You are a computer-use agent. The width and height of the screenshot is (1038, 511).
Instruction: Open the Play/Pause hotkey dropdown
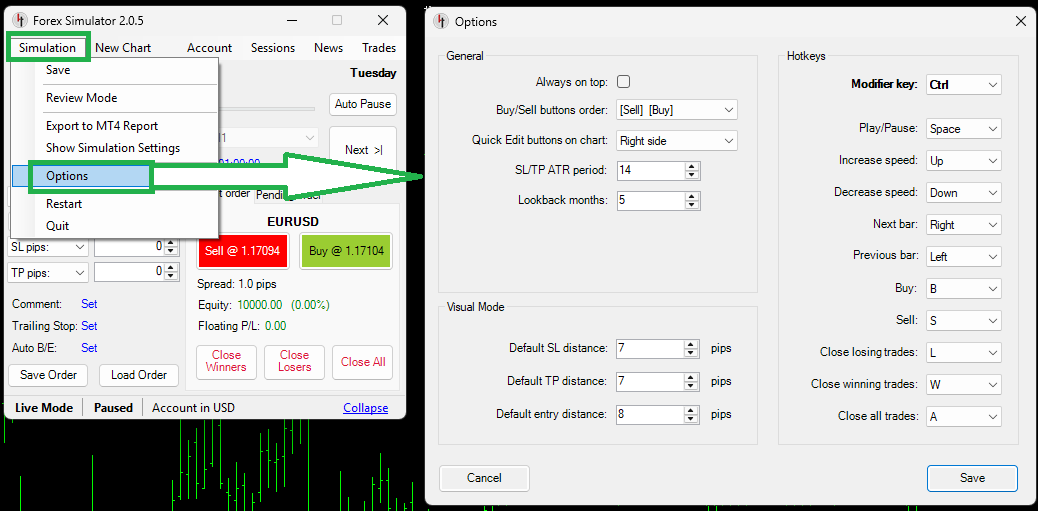tap(963, 129)
